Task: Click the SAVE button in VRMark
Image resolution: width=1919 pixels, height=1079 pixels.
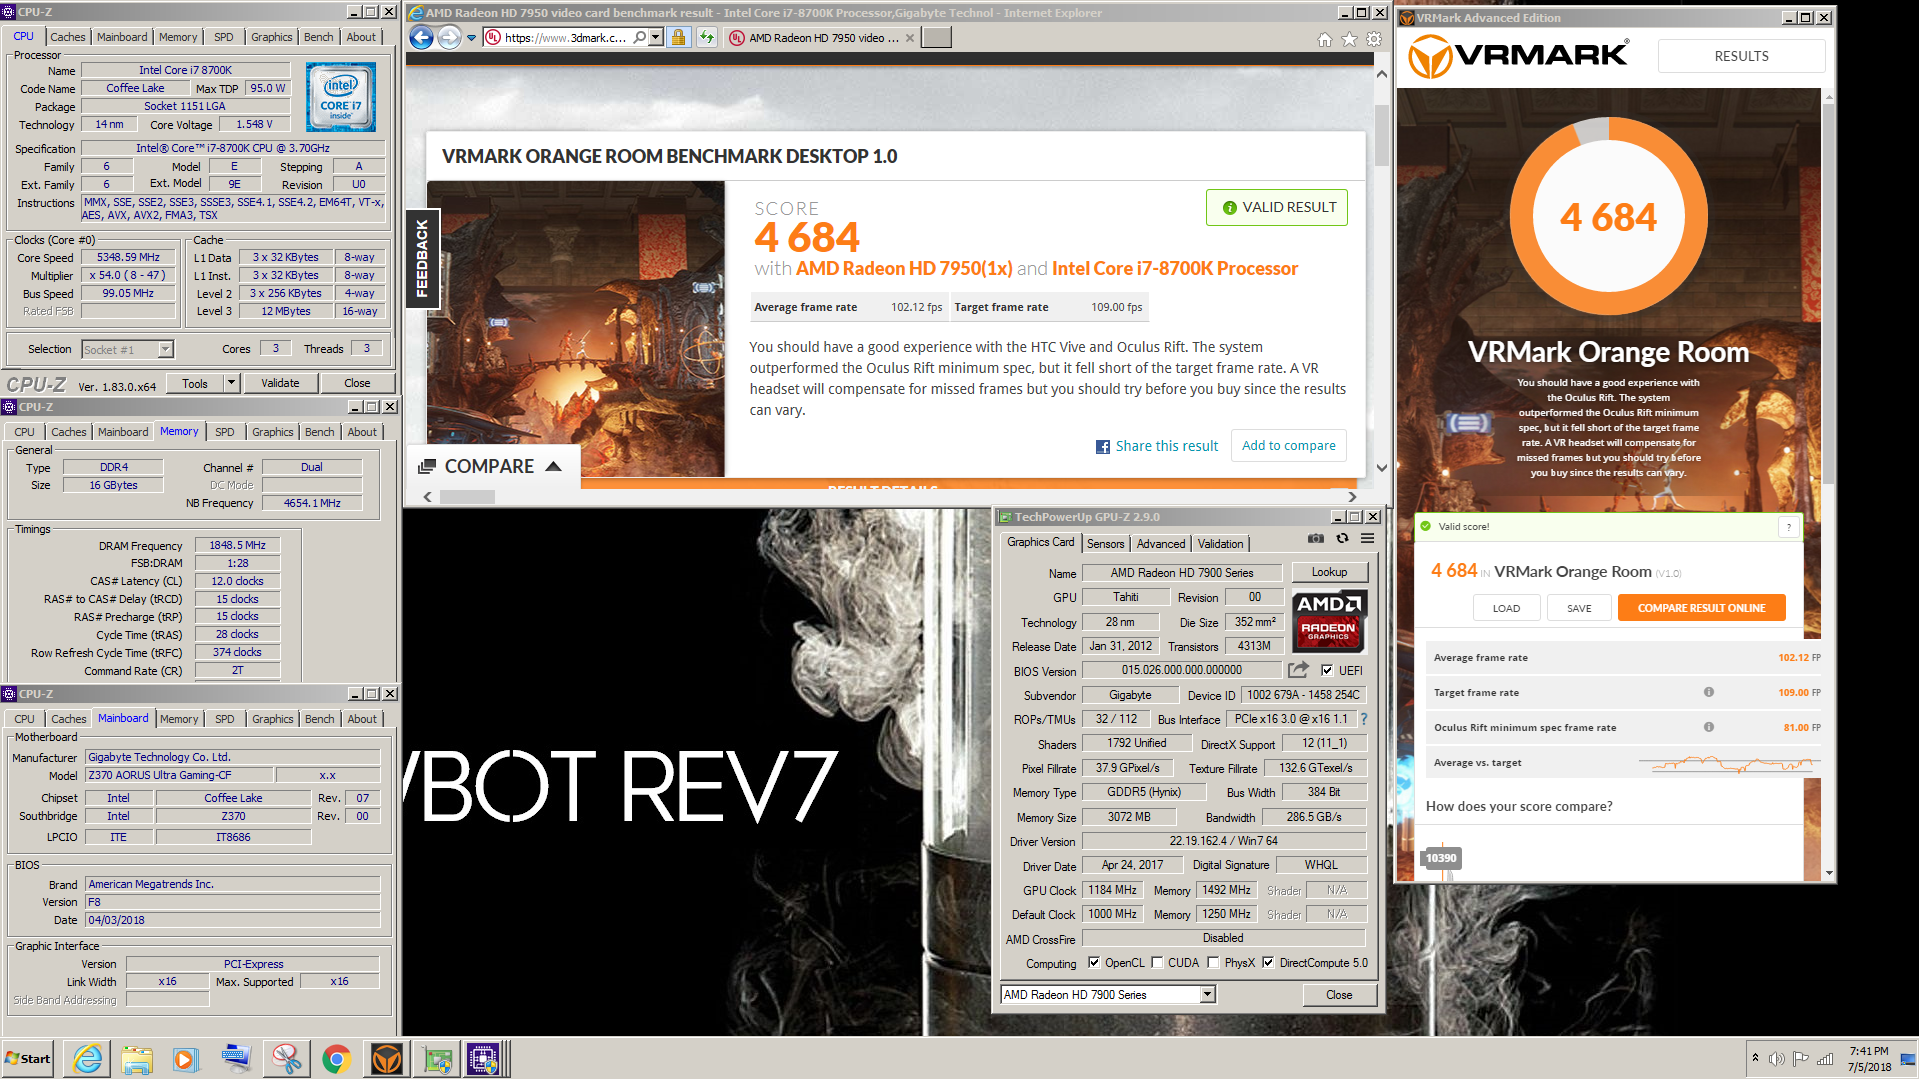Action: click(1579, 608)
